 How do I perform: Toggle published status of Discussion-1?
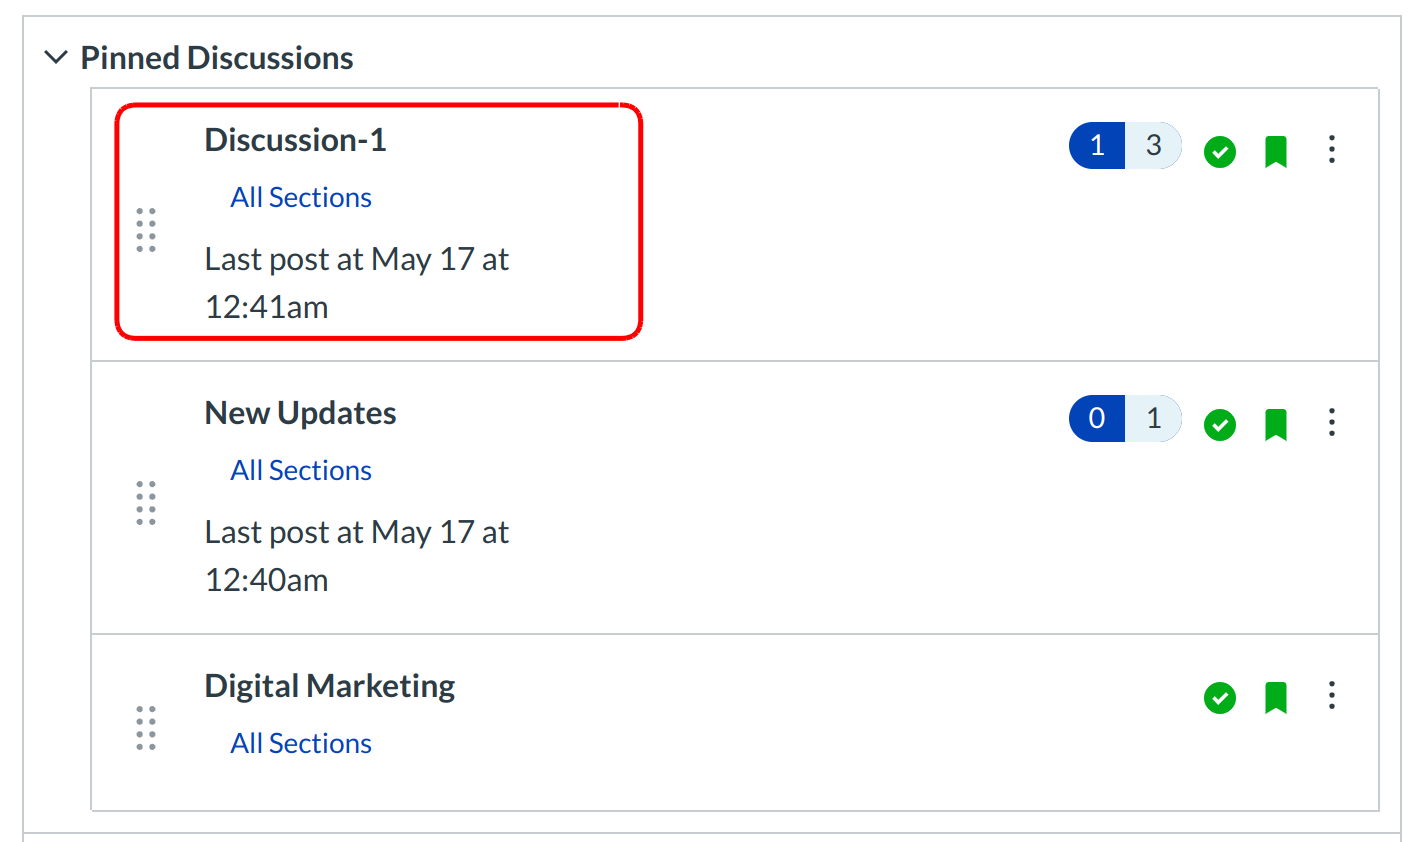1219,152
